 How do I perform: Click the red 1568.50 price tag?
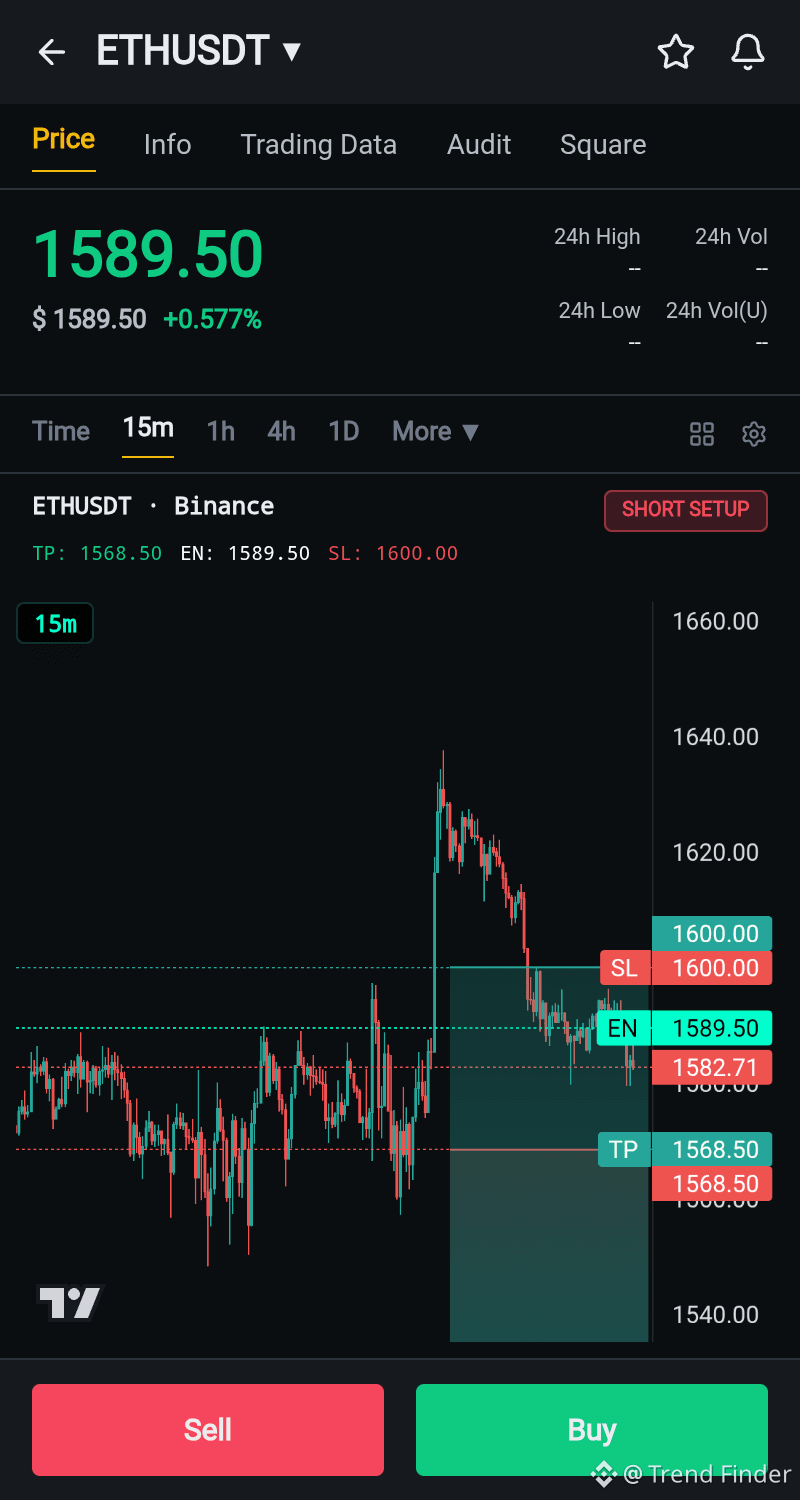click(x=712, y=1184)
